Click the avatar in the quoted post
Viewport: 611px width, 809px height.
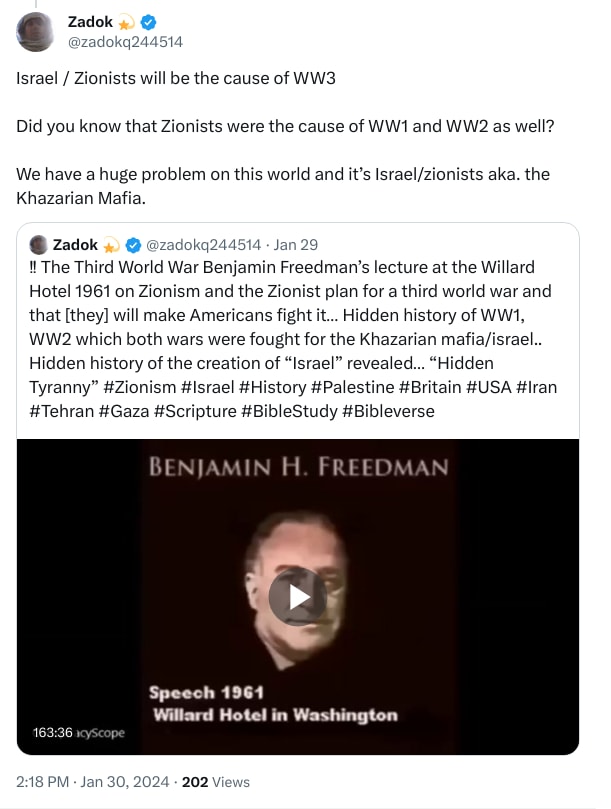coord(39,245)
